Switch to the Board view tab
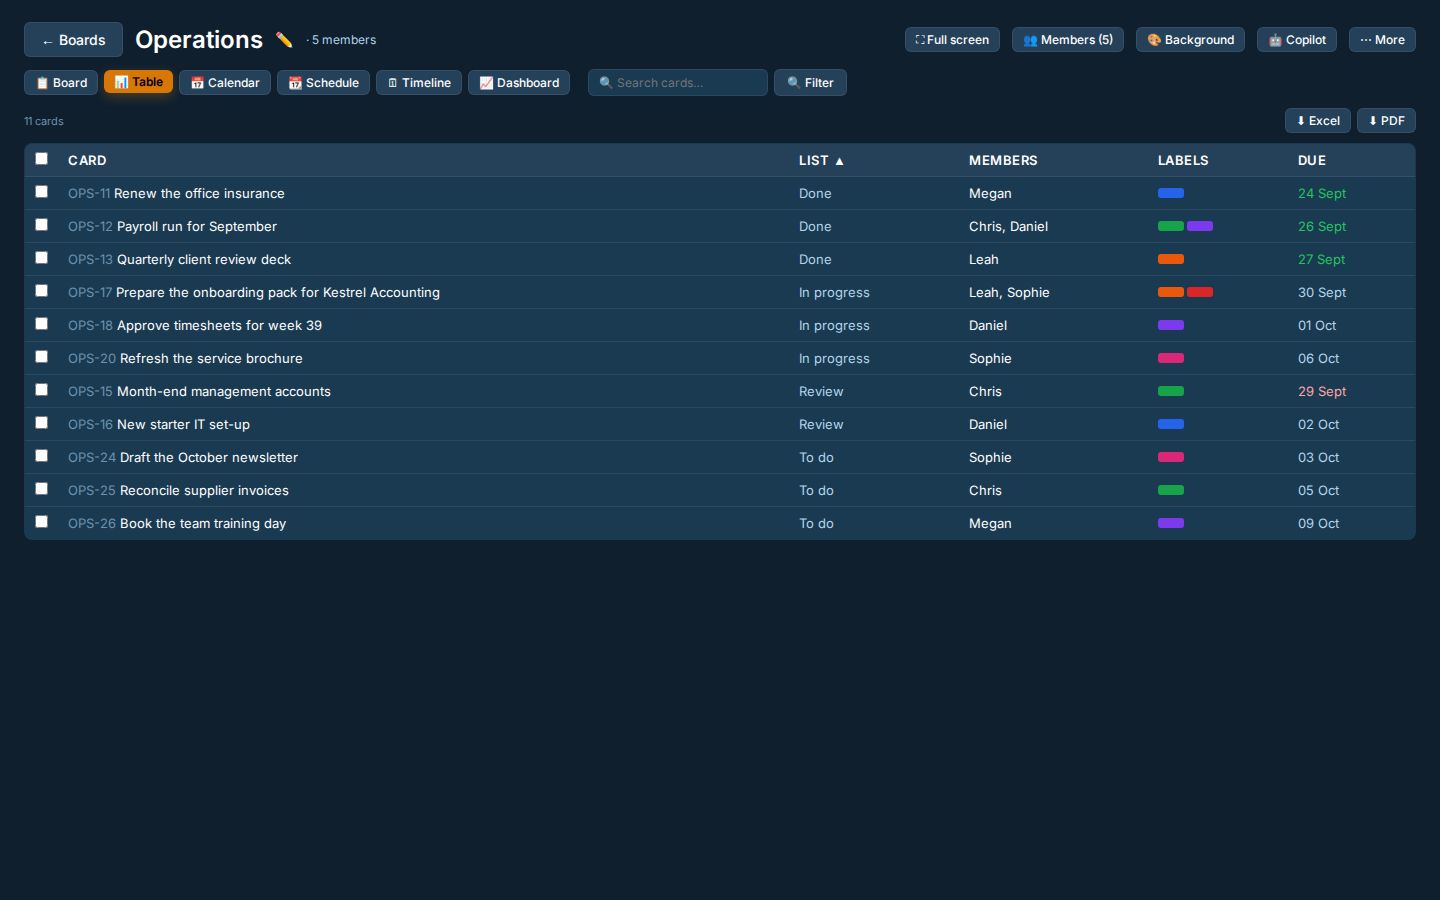The width and height of the screenshot is (1440, 900). pyautogui.click(x=61, y=82)
